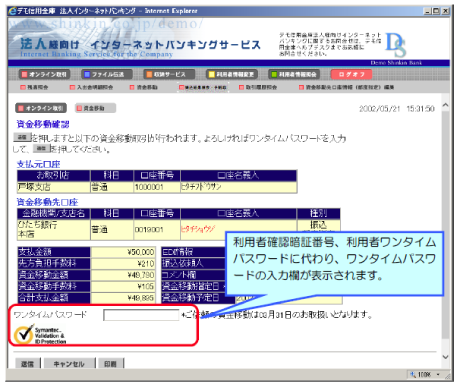This screenshot has width=460, height=386.
Task: Click the EDI情報 label cell
Action: [194, 252]
